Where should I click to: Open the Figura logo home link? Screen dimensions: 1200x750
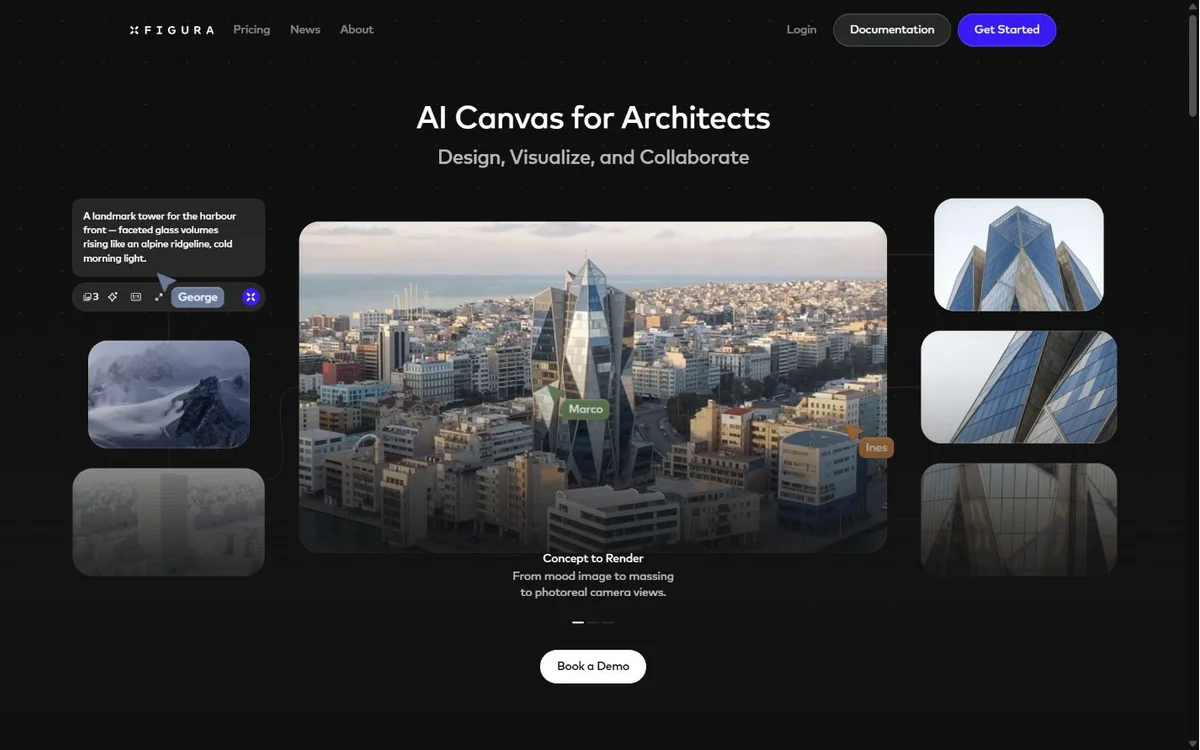coord(172,30)
